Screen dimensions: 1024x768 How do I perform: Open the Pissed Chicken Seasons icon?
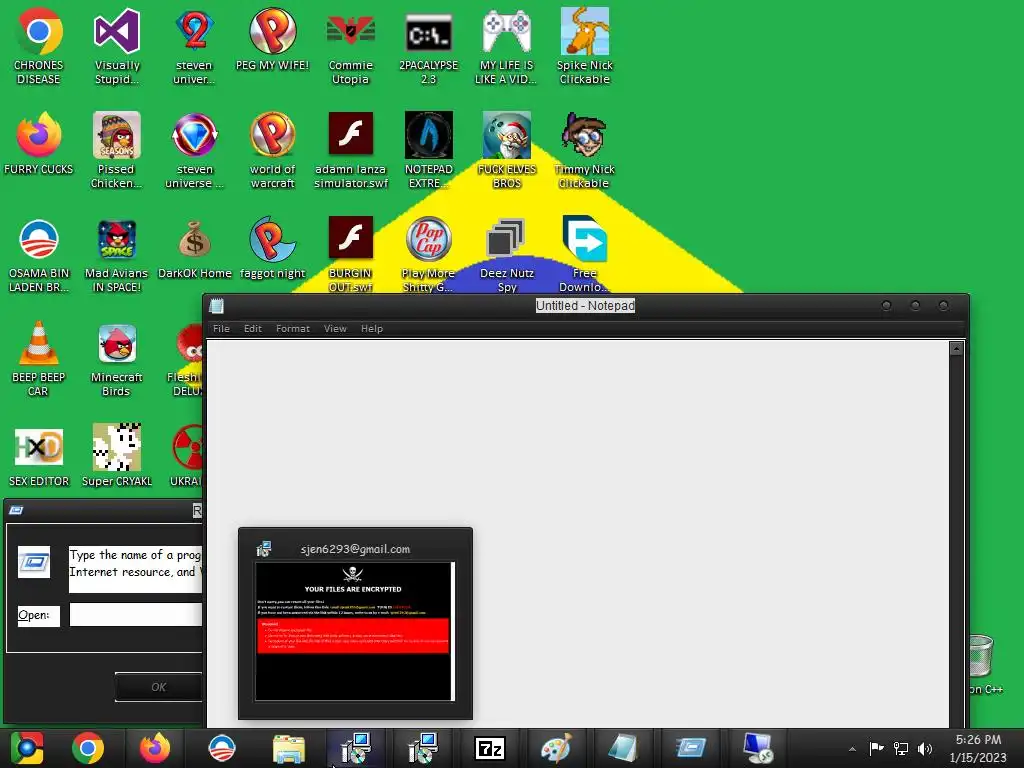[x=116, y=150]
